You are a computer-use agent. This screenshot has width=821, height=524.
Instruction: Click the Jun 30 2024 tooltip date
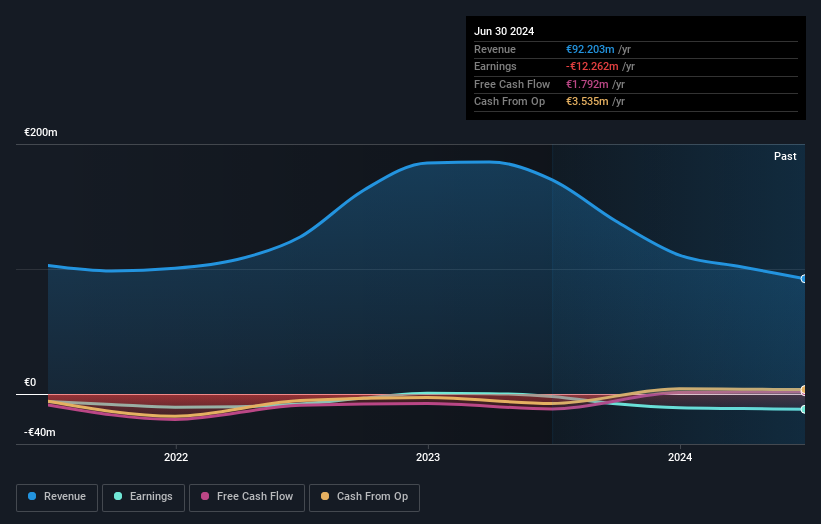click(504, 31)
